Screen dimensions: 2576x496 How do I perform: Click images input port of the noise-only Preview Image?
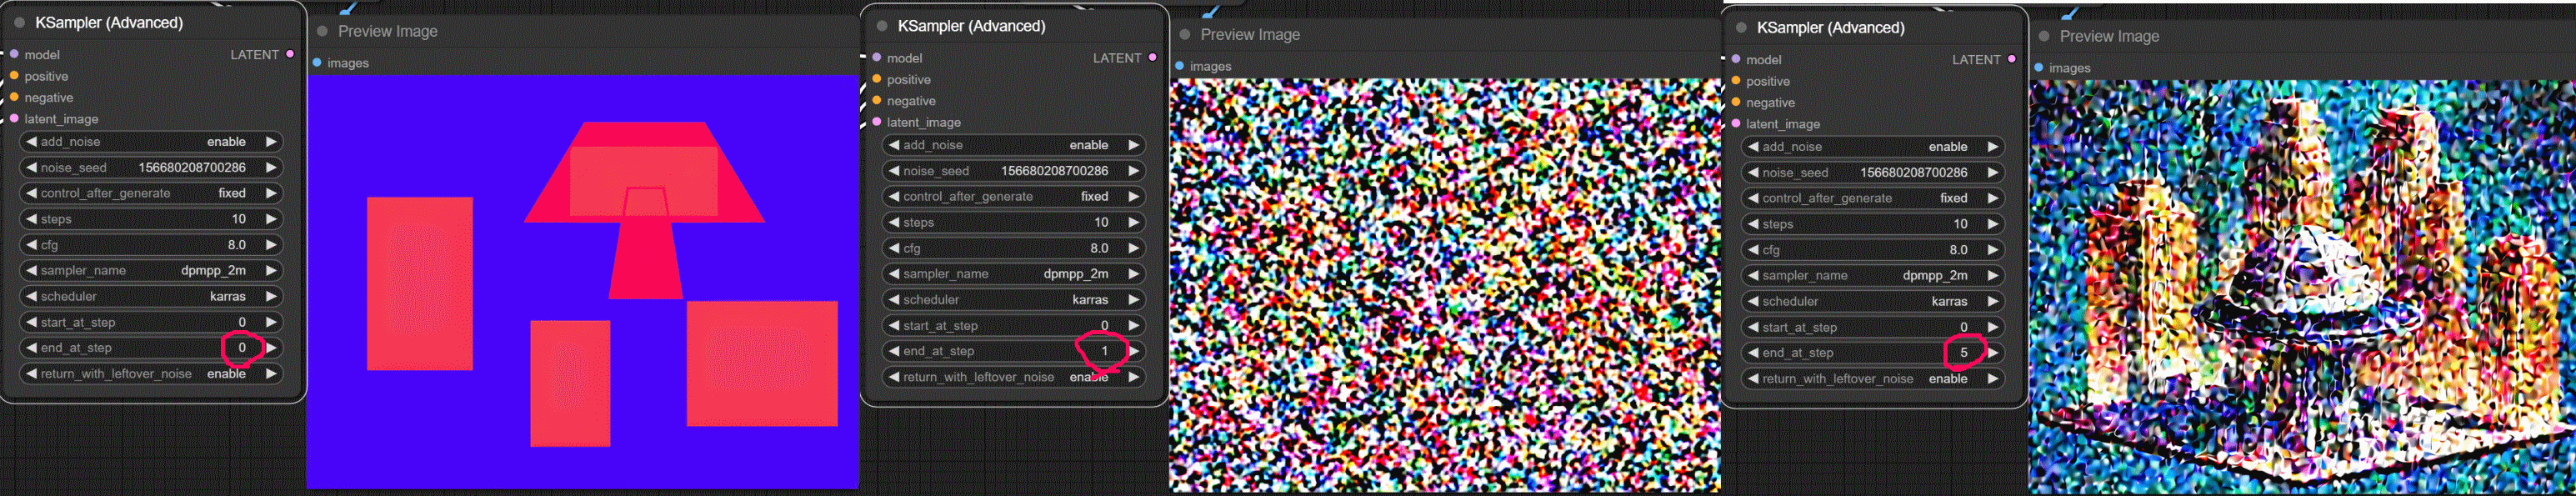(x=1180, y=66)
